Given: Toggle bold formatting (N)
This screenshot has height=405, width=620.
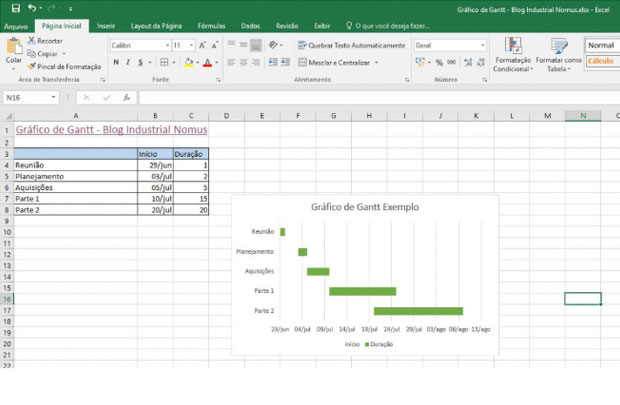Looking at the screenshot, I should point(115,62).
